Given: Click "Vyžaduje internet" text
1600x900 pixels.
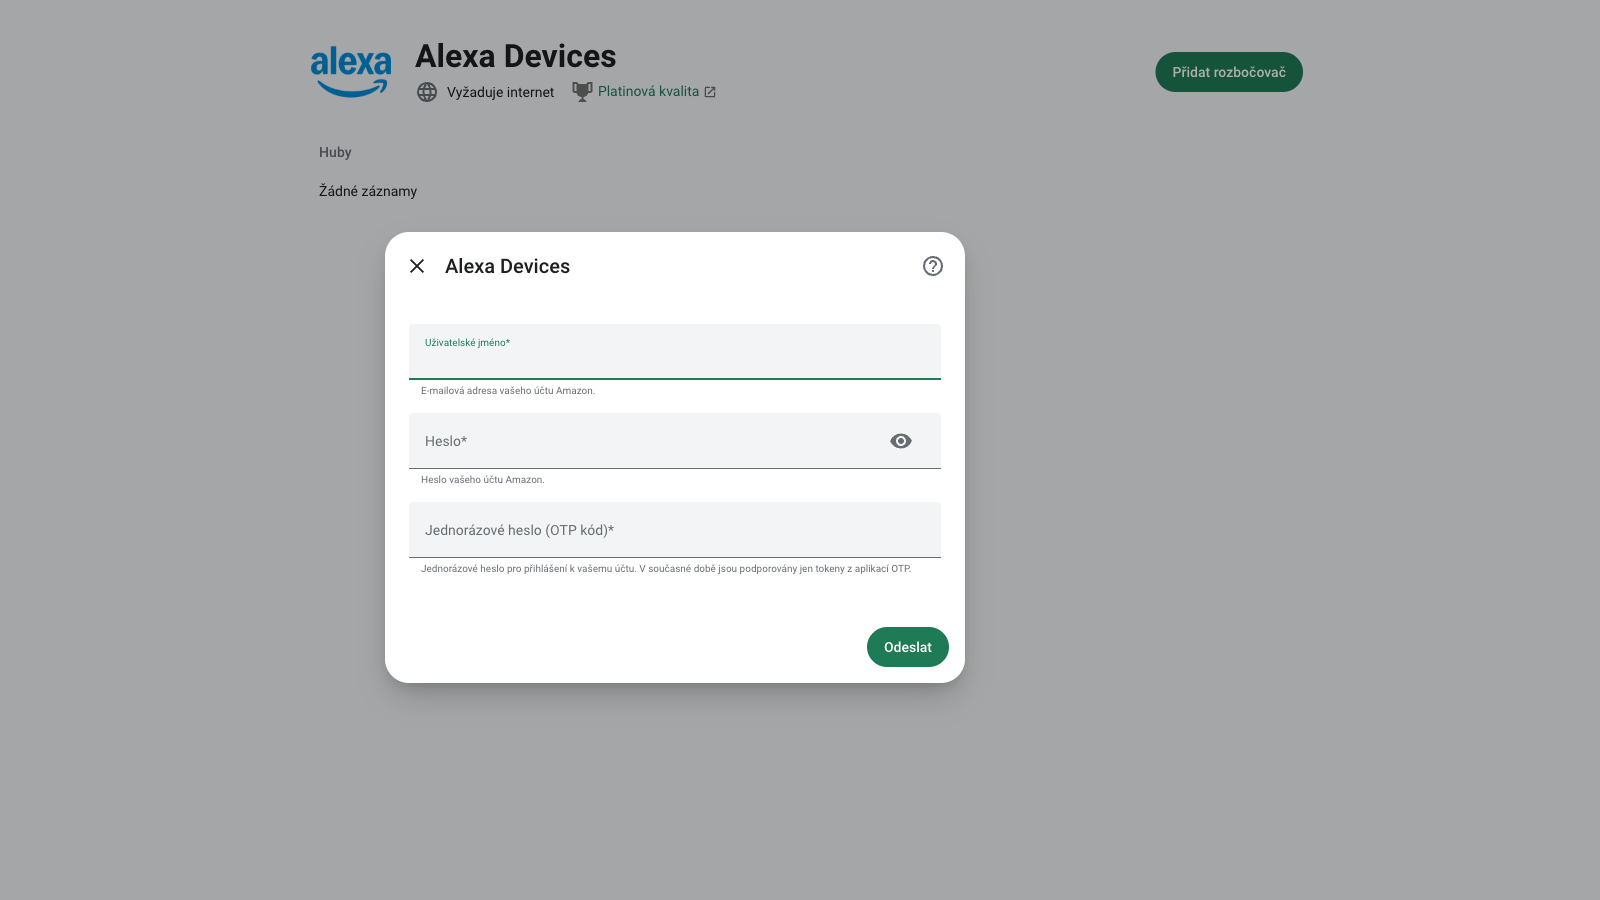Looking at the screenshot, I should [500, 92].
